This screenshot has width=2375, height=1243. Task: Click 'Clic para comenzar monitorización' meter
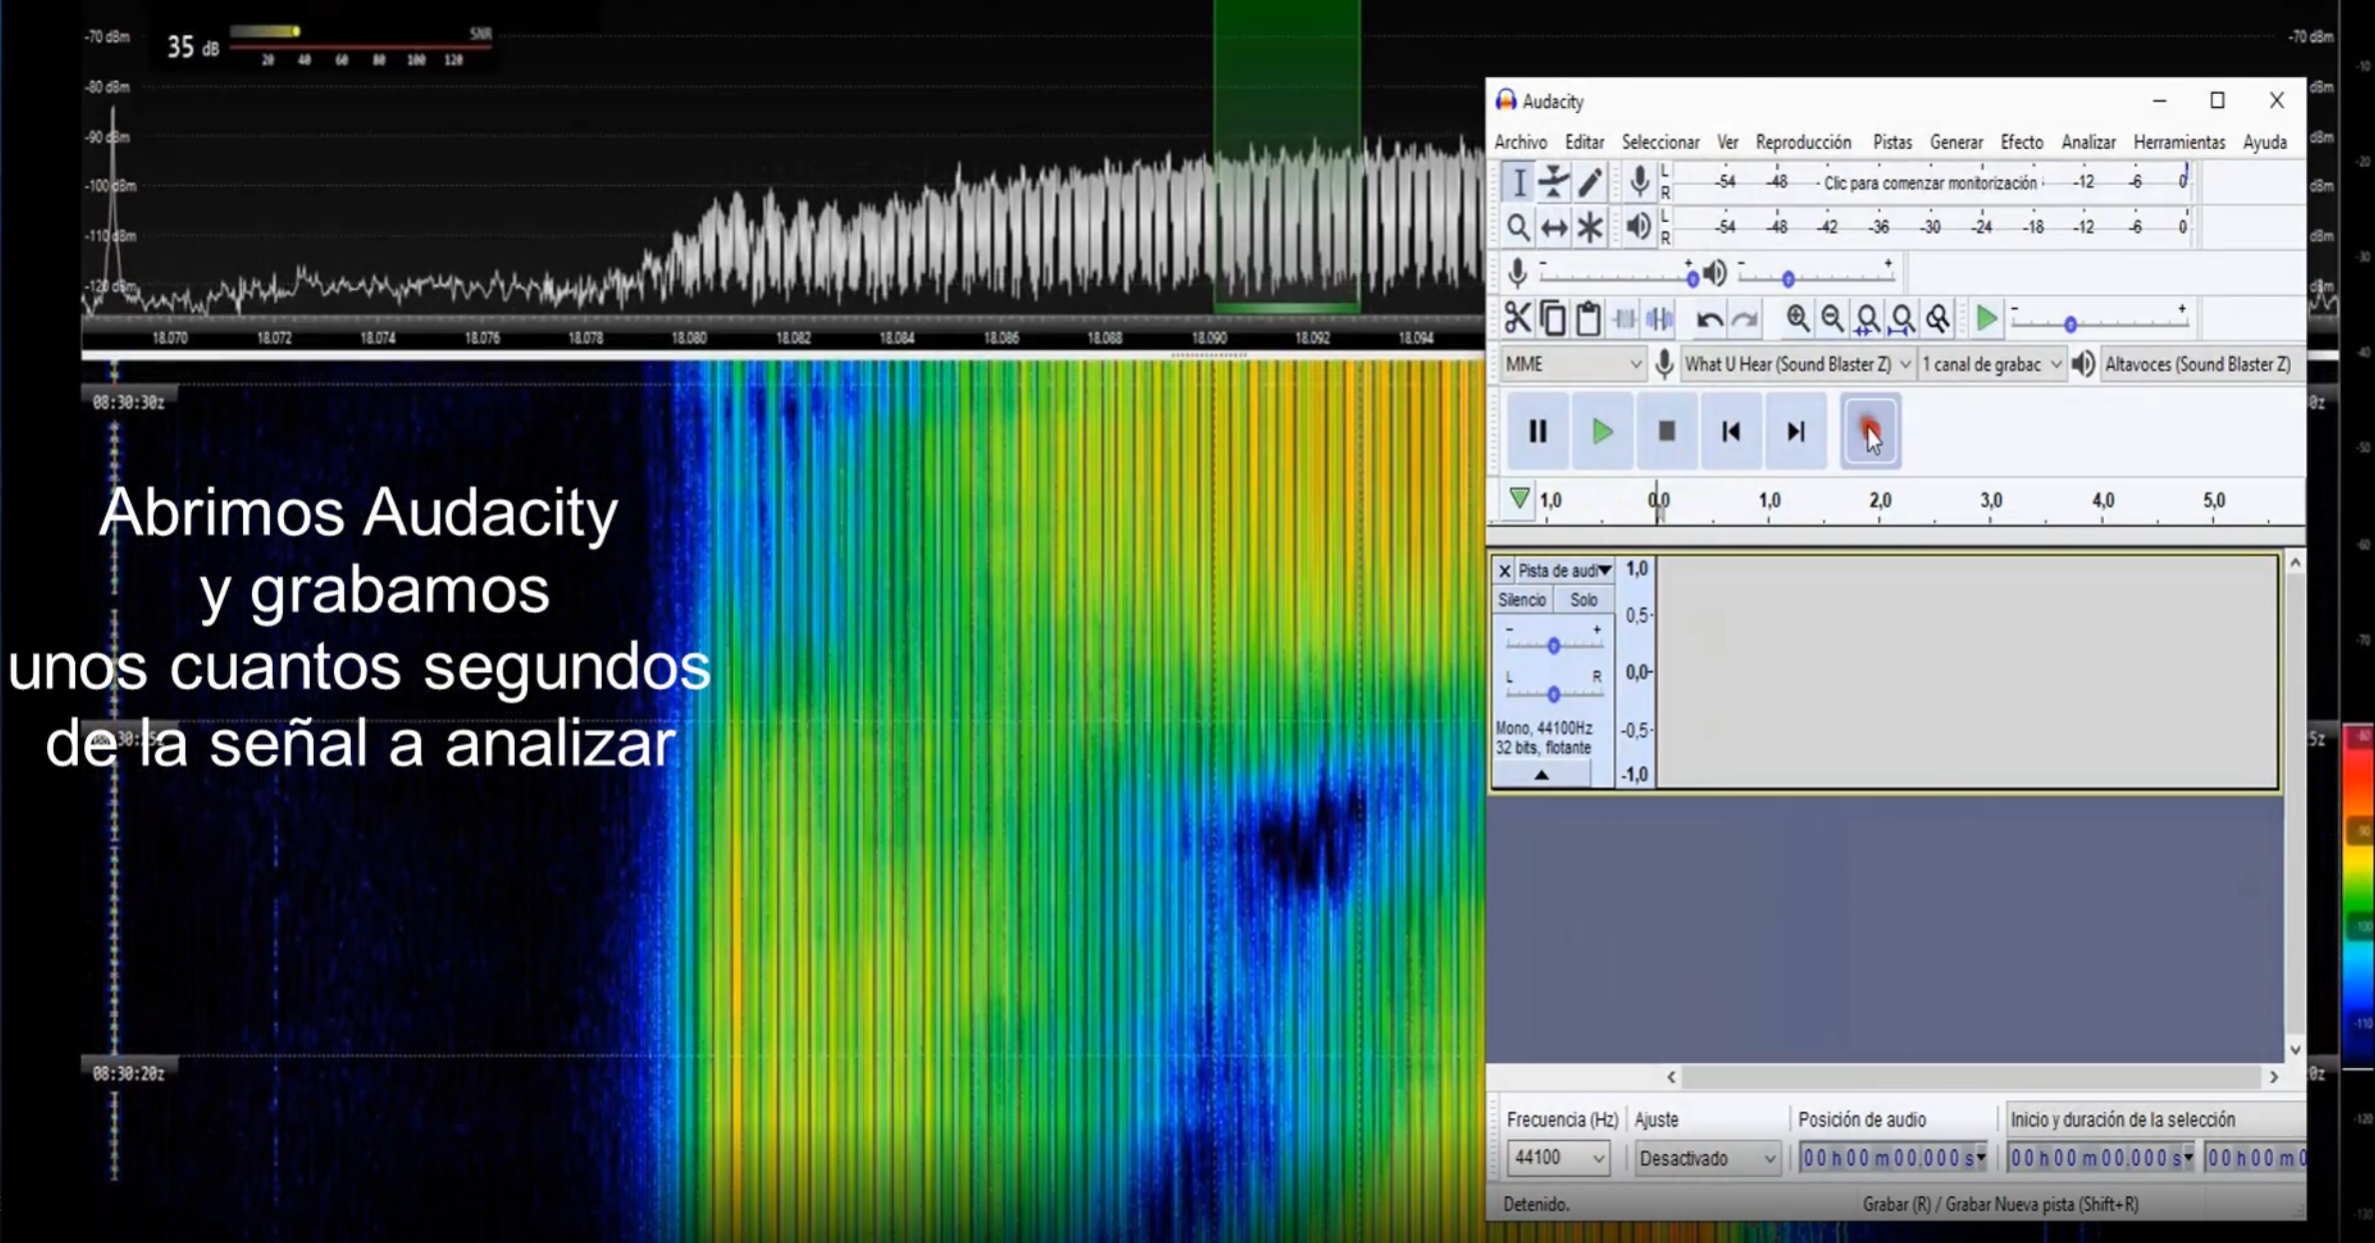coord(1929,183)
